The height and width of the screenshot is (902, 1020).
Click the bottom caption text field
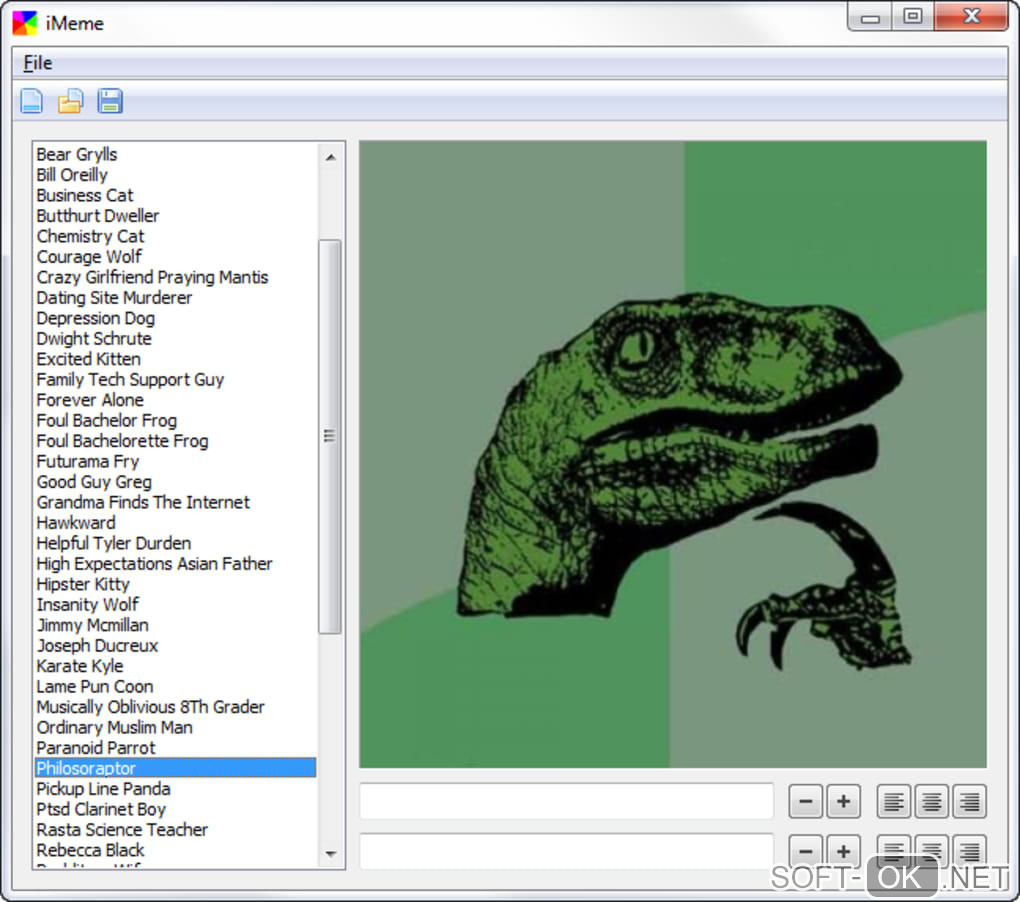566,851
